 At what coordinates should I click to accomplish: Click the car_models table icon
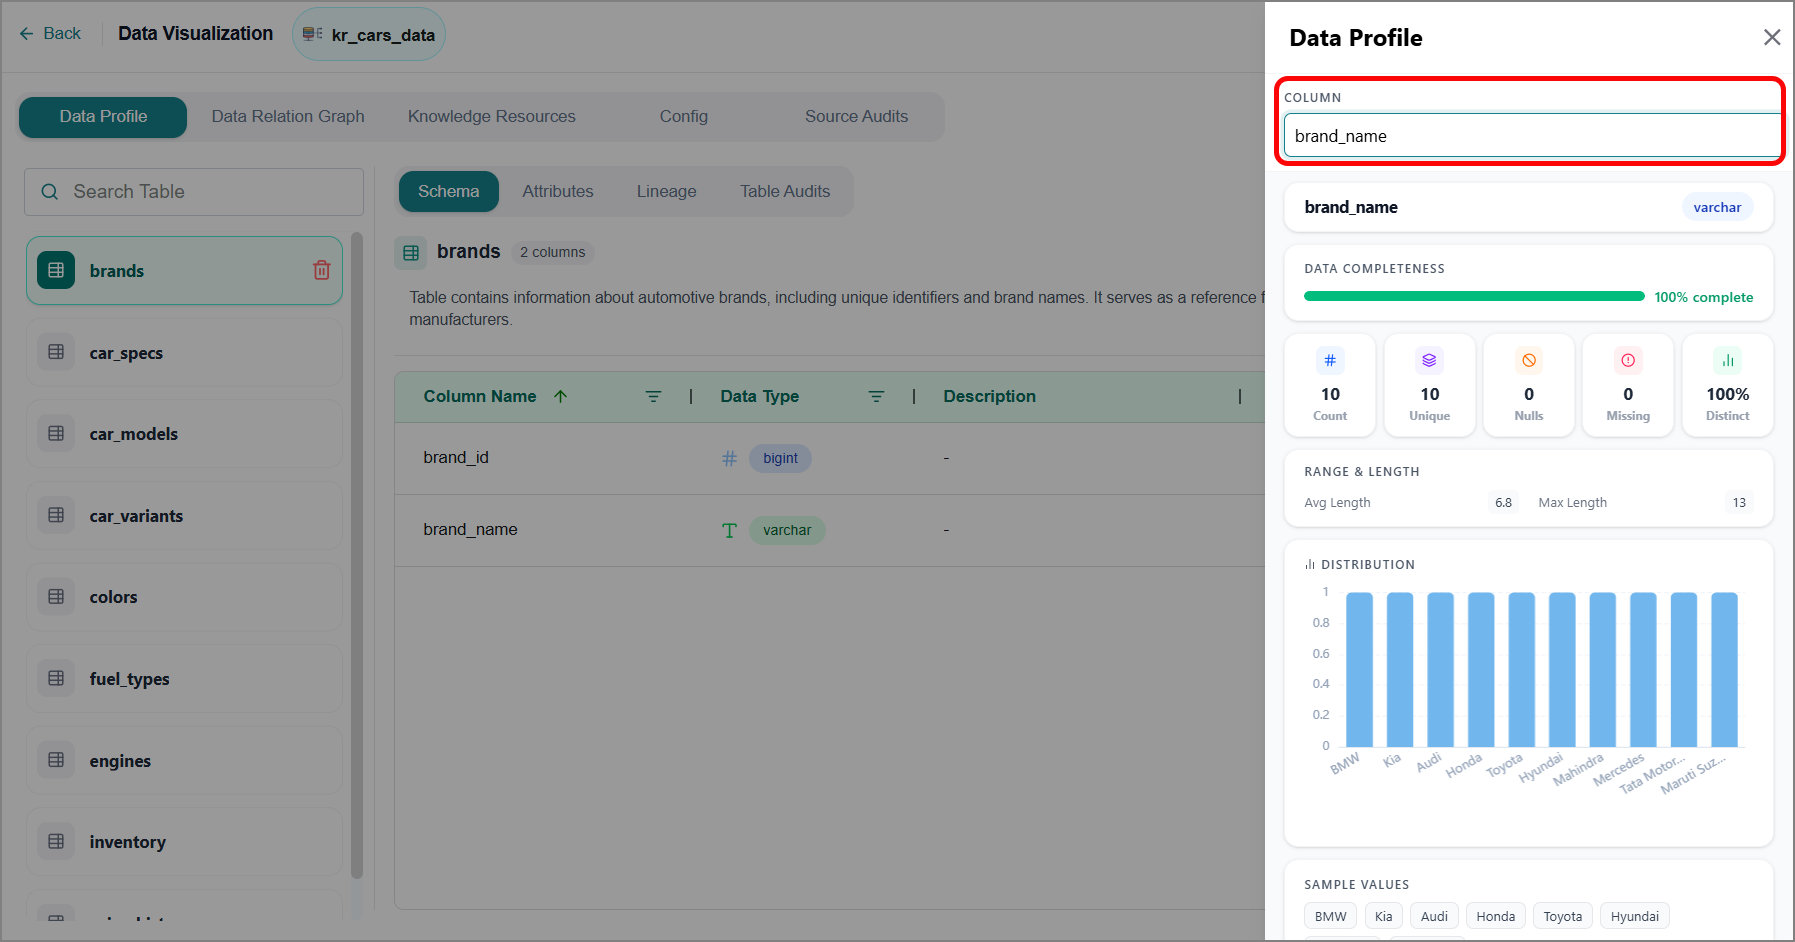pos(56,433)
